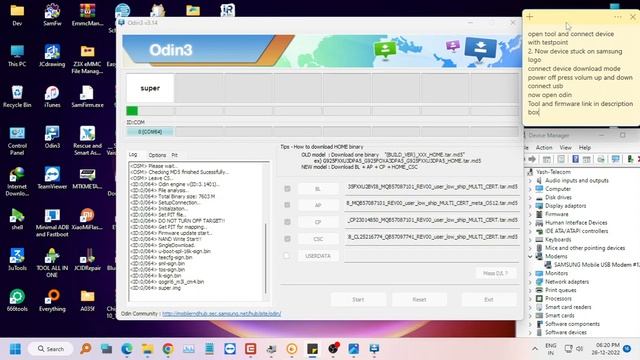Open the EmmcManager desktop icon

87,14
